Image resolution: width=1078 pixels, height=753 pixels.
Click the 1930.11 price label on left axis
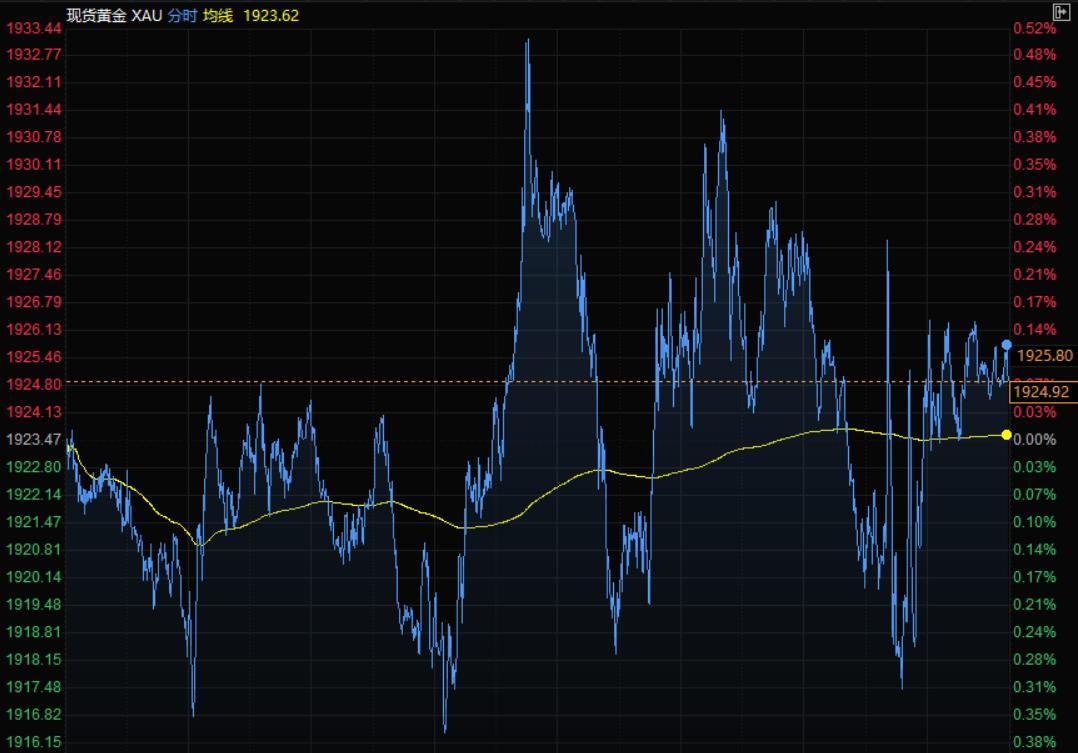pyautogui.click(x=34, y=164)
